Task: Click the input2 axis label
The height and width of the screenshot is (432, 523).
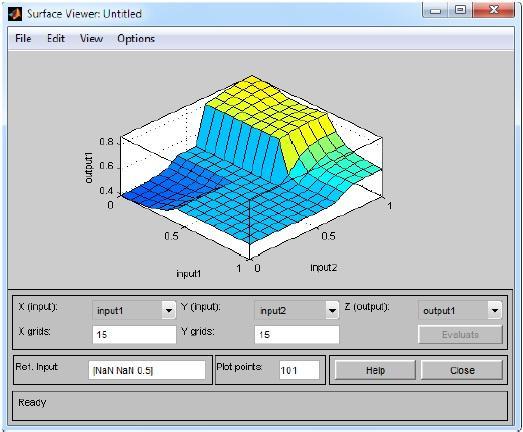Action: 324,268
